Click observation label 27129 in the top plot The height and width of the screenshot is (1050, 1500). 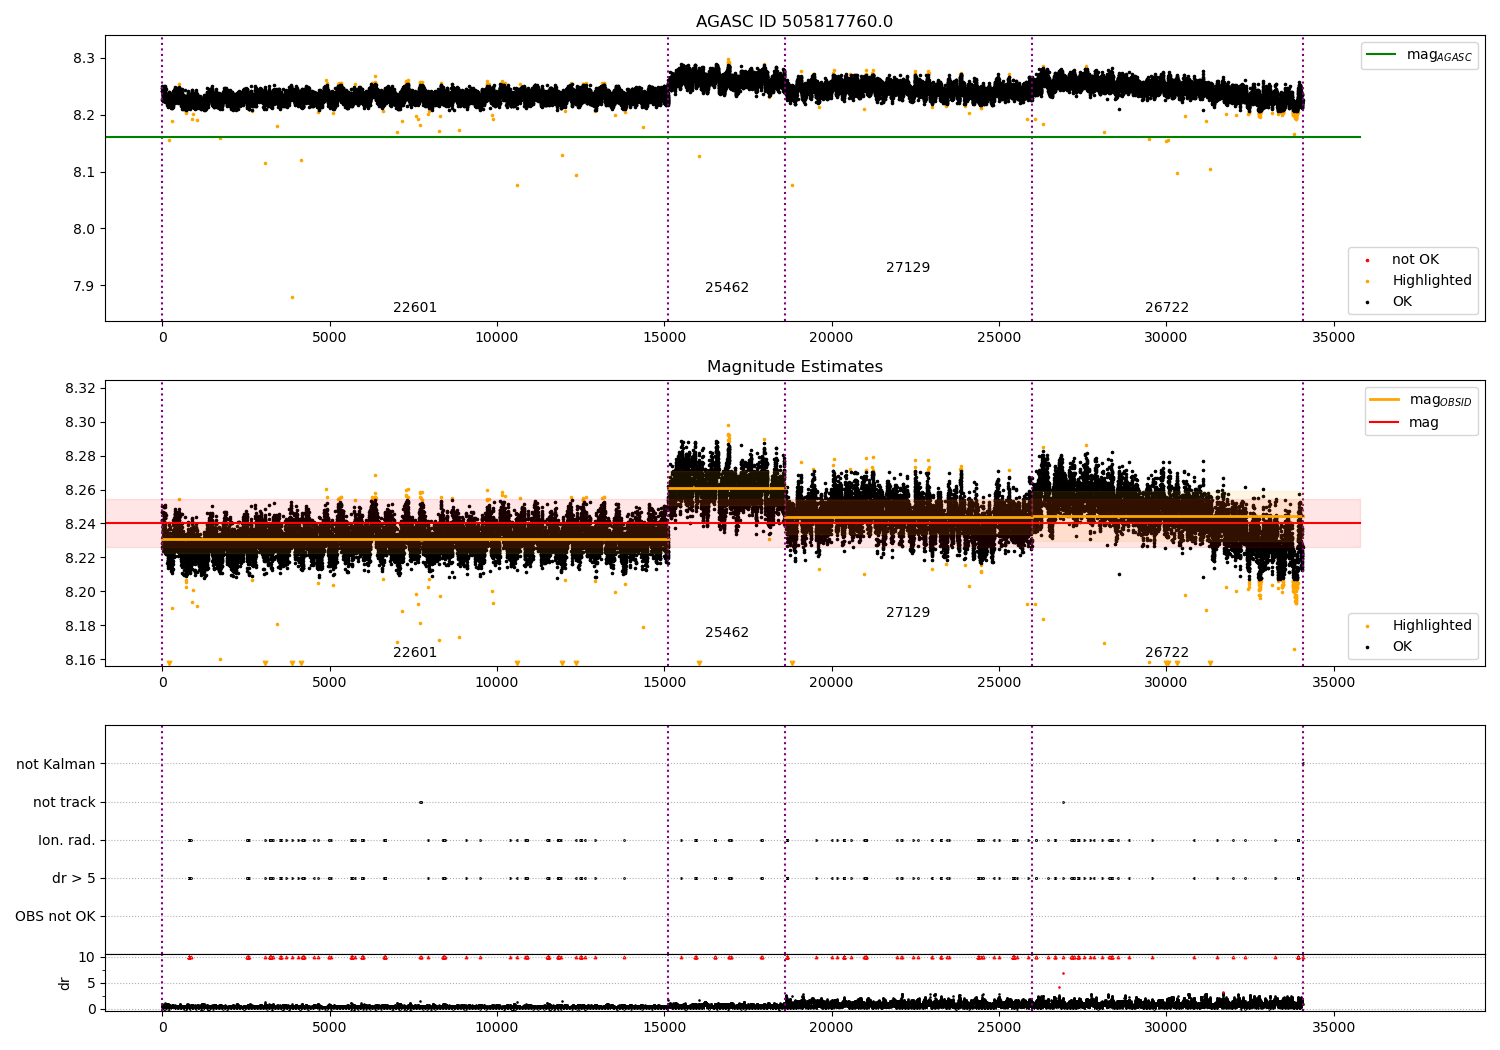tap(908, 268)
